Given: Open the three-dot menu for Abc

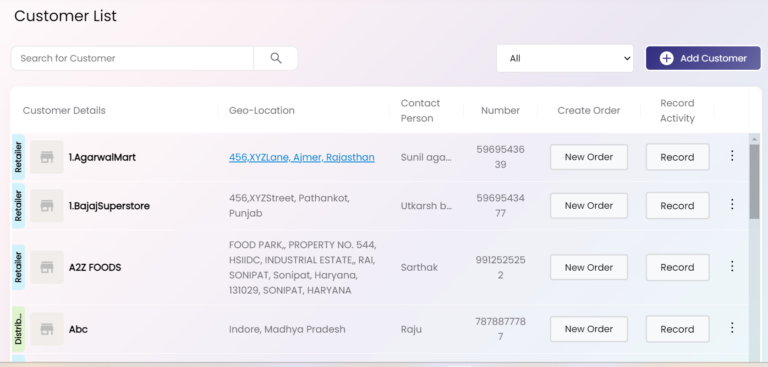Looking at the screenshot, I should 732,328.
